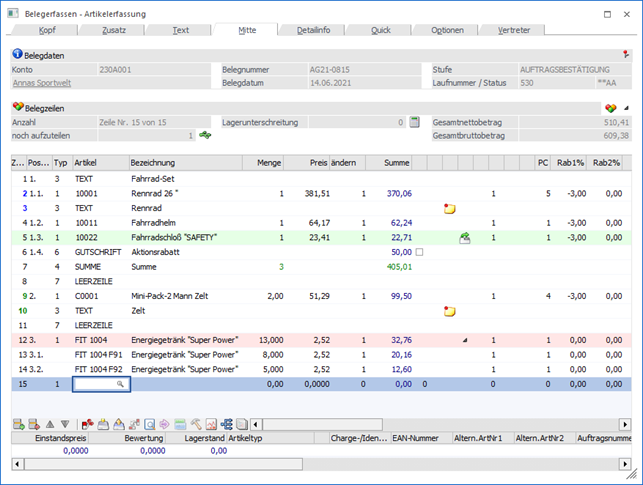This screenshot has height=485, width=643.
Task: Open the yellow note icon on Rennrad row
Action: pos(450,207)
